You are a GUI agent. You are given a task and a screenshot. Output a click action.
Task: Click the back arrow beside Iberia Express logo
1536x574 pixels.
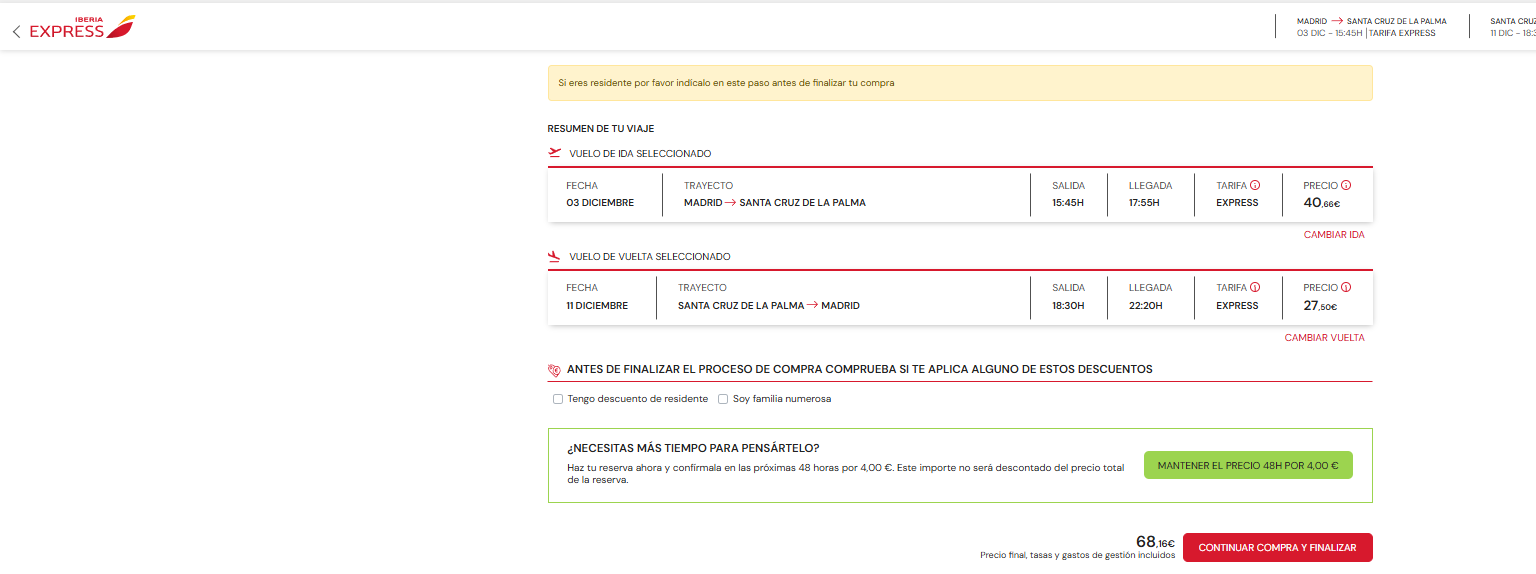pyautogui.click(x=16, y=32)
